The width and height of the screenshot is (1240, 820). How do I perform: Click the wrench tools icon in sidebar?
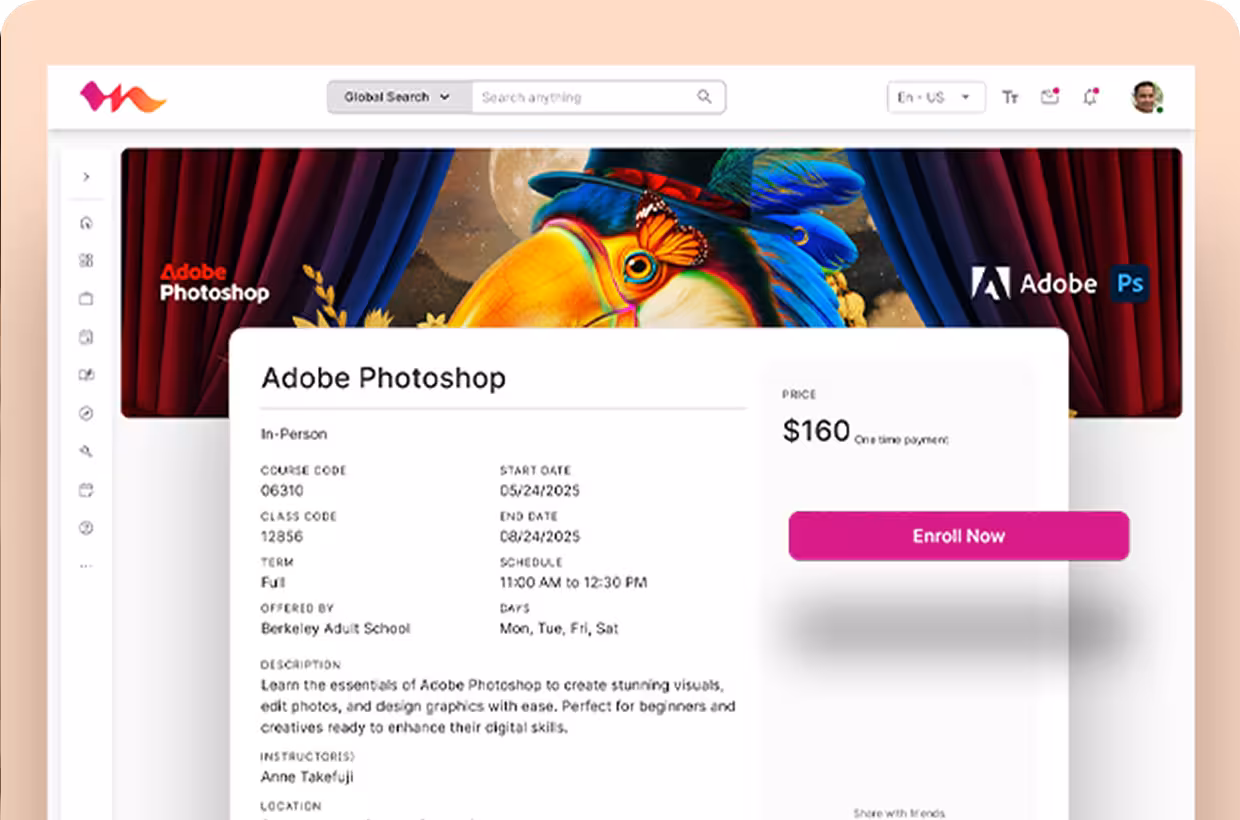tap(86, 452)
